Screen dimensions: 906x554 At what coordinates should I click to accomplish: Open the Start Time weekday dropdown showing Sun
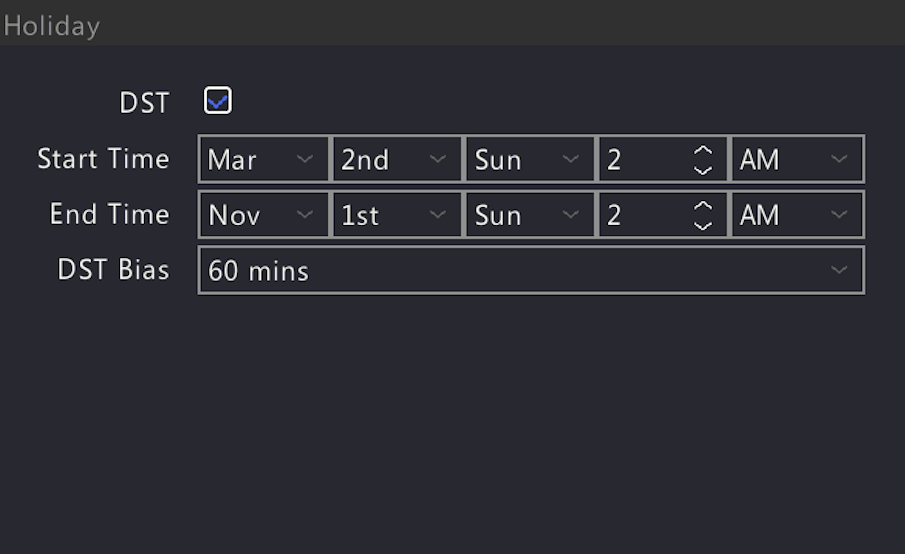click(x=530, y=159)
